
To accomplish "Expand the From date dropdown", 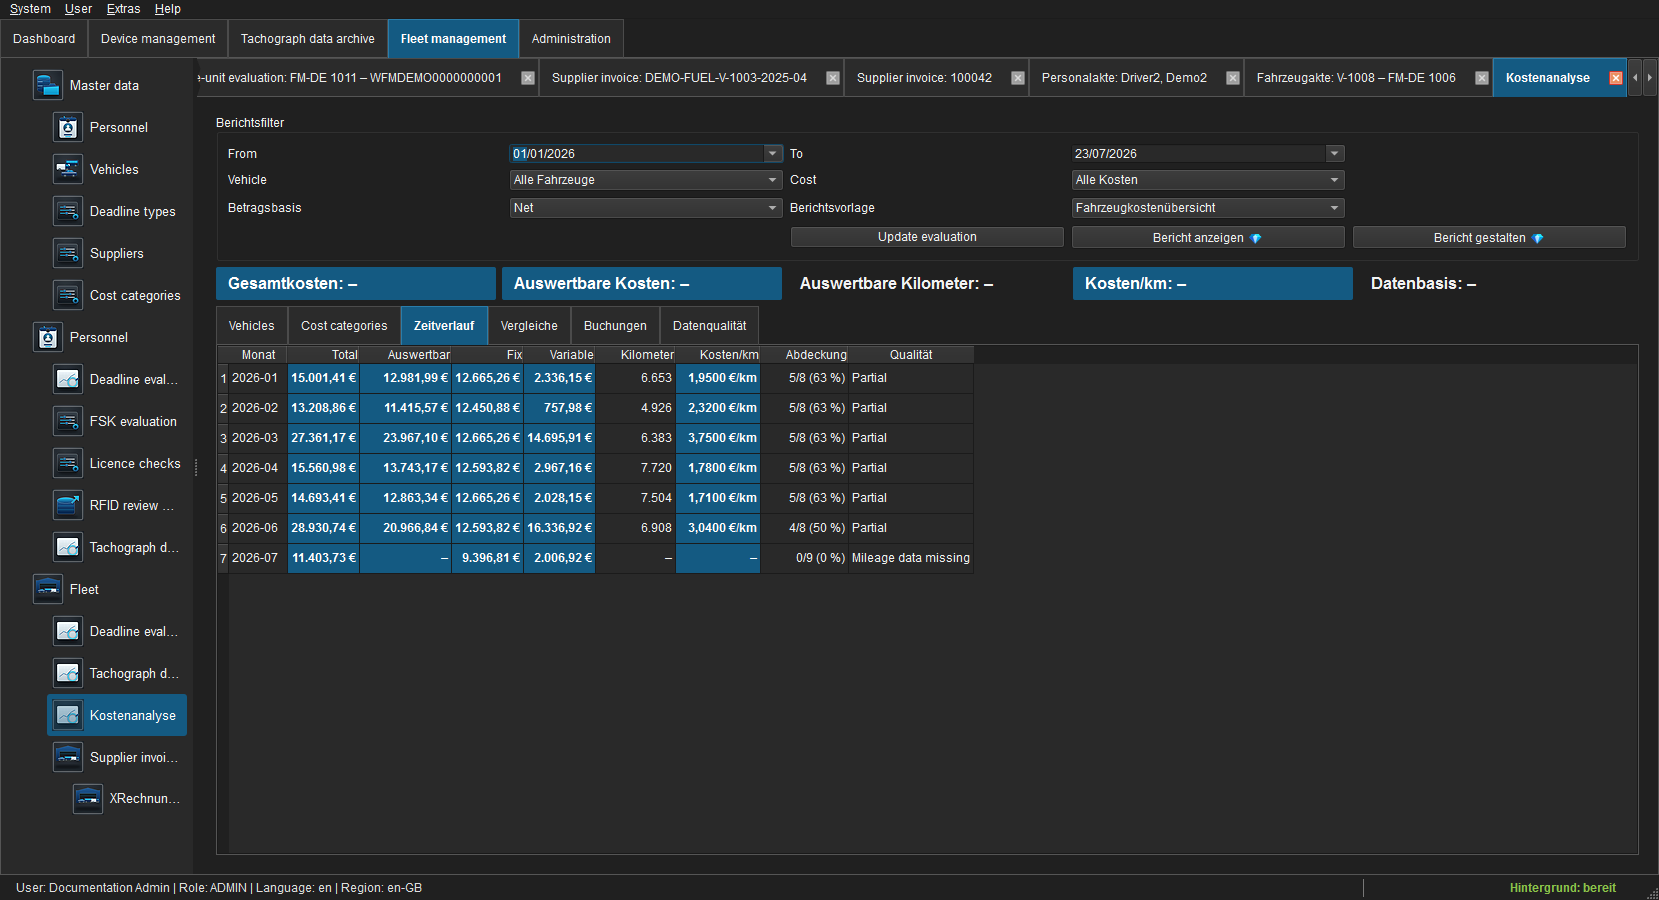I will (x=773, y=153).
